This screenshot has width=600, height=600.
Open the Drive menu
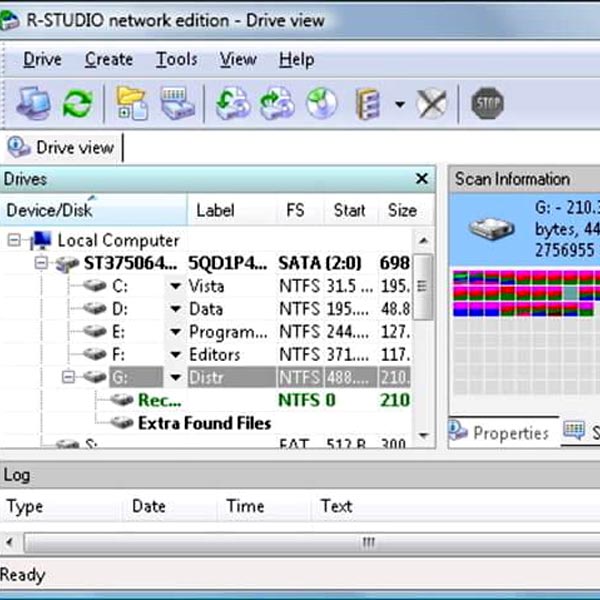tap(42, 60)
